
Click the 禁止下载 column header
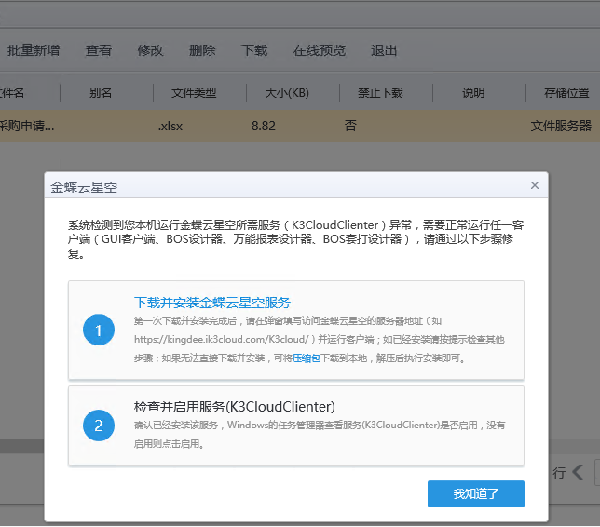click(380, 93)
